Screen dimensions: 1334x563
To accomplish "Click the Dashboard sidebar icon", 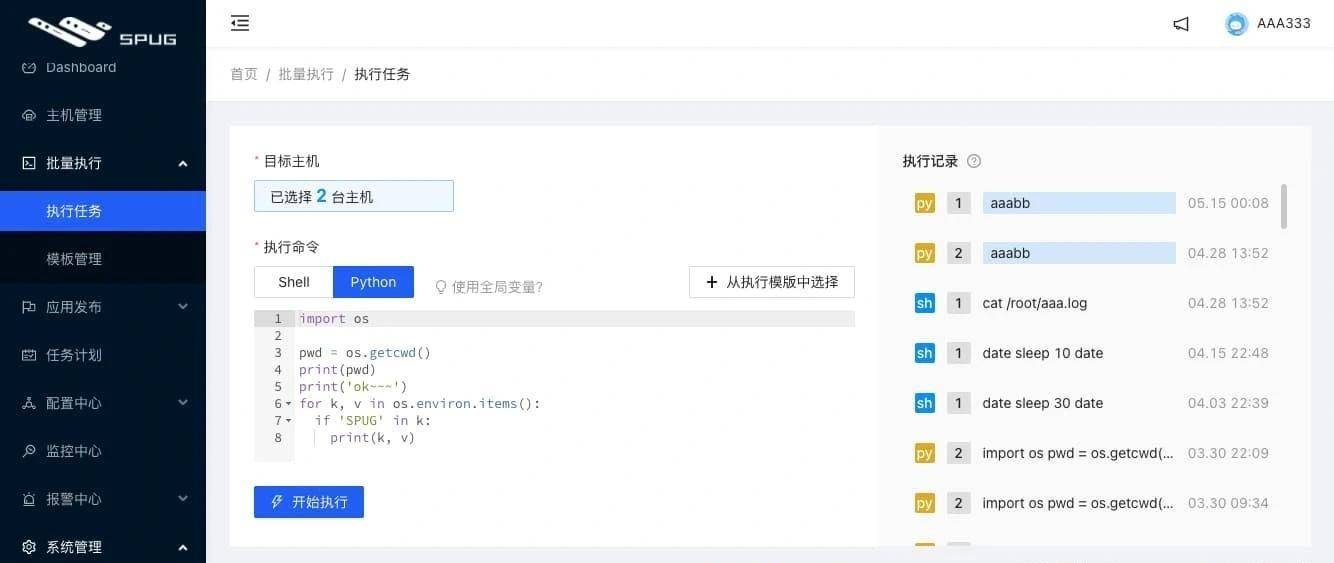I will pos(29,67).
